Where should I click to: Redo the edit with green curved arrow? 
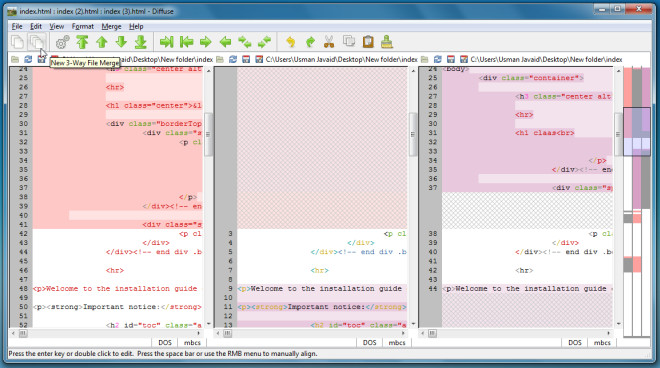coord(310,42)
